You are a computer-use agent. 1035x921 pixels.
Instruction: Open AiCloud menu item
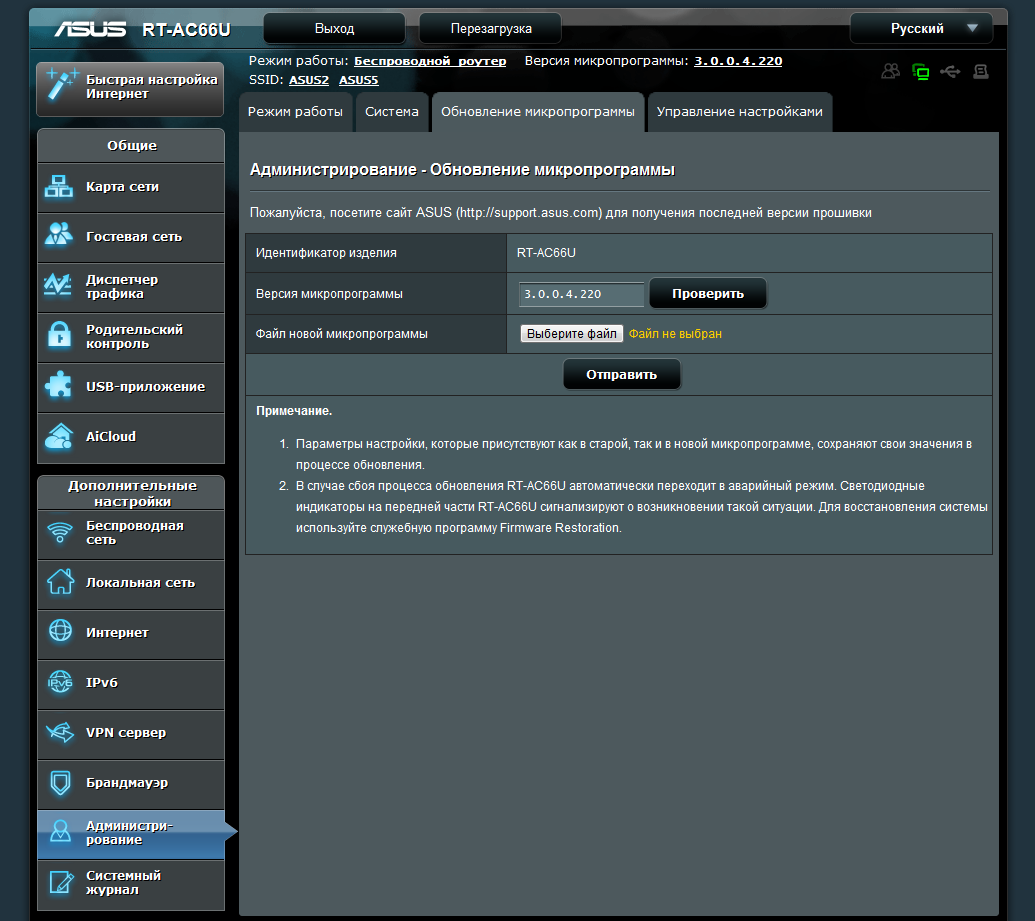[131, 436]
